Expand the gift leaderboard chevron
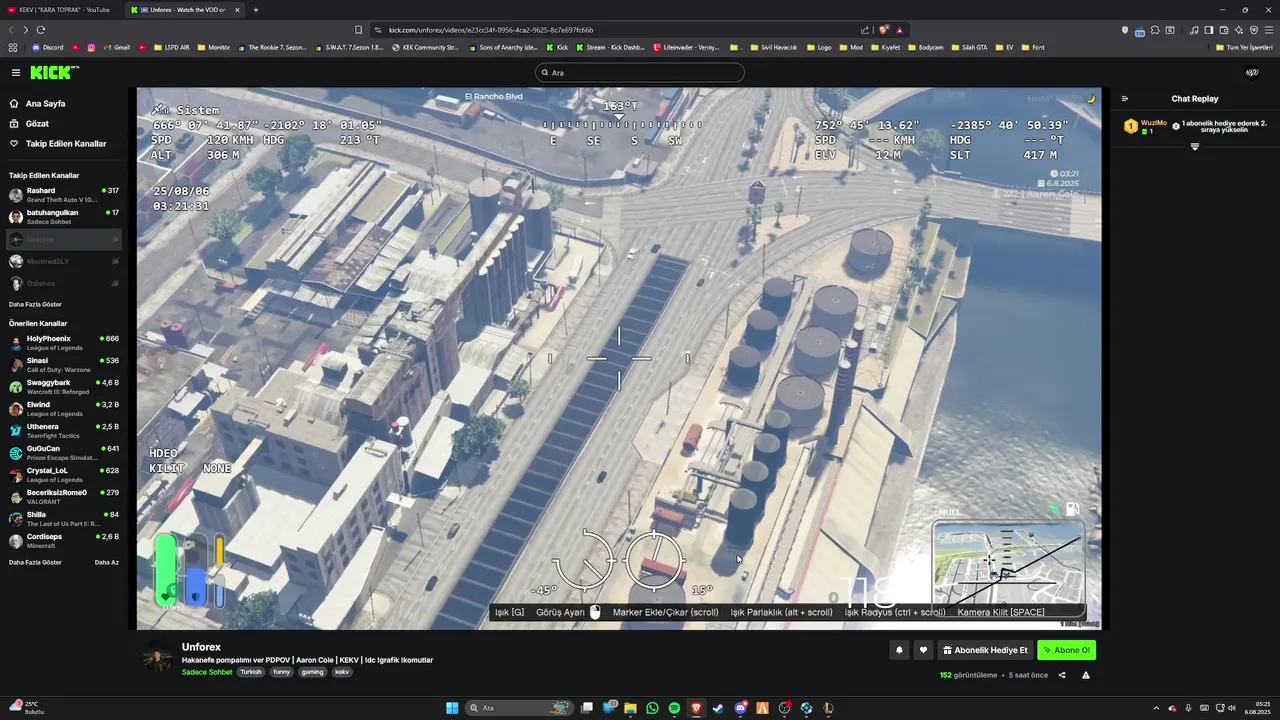The image size is (1280, 720). click(x=1194, y=147)
